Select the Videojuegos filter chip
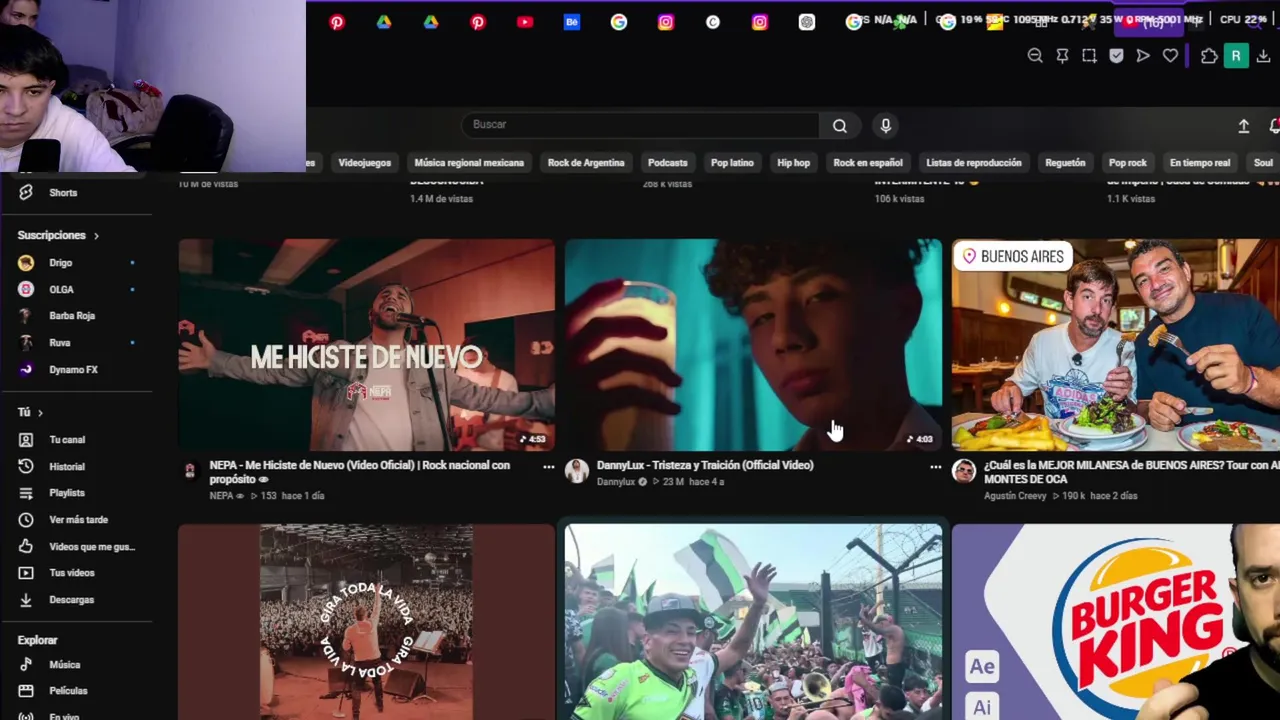 pyautogui.click(x=364, y=163)
